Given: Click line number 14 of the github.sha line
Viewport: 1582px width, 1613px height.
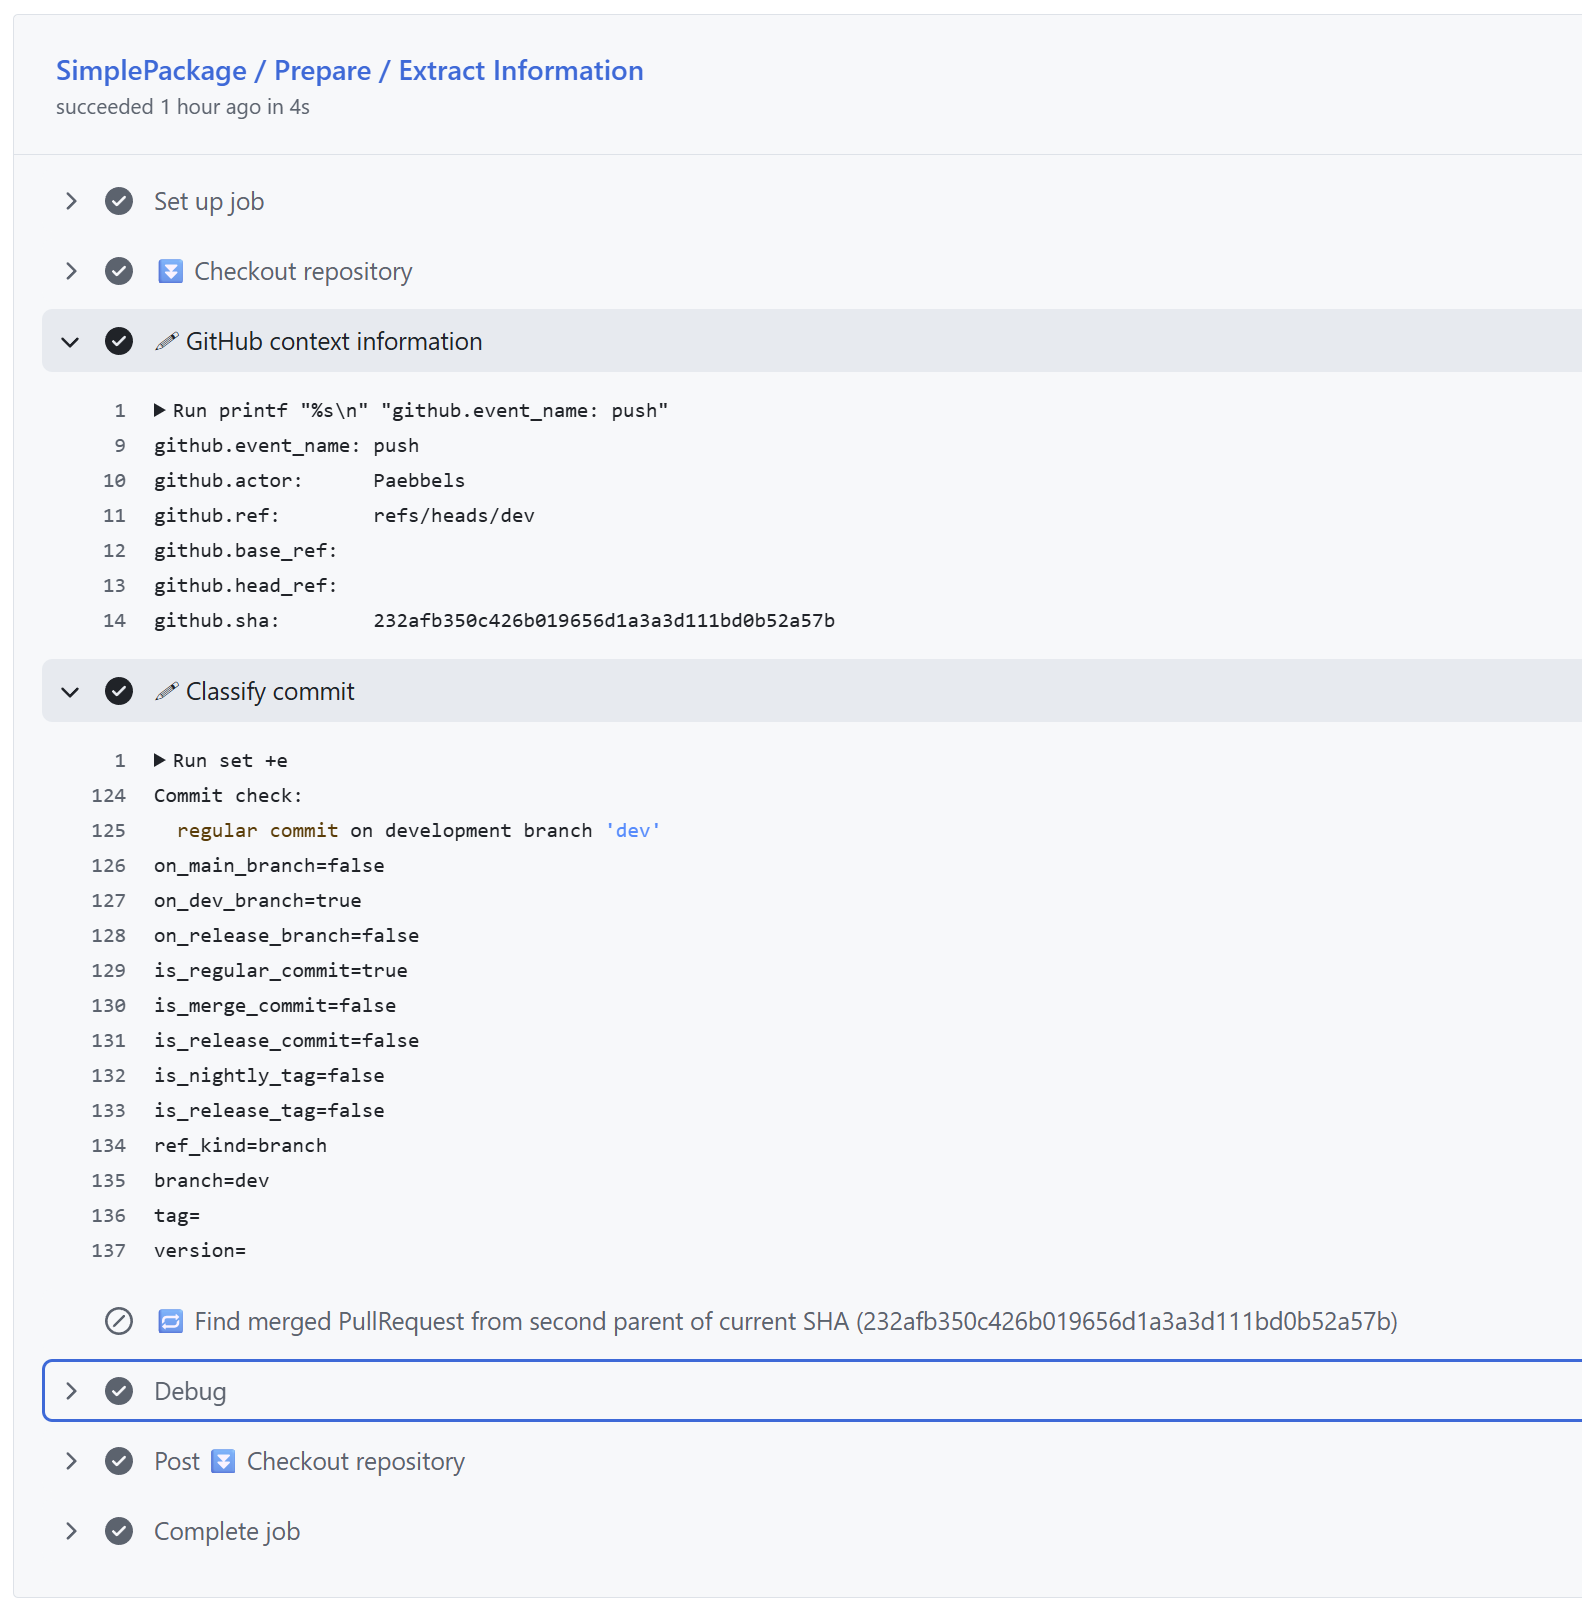Looking at the screenshot, I should (x=115, y=620).
